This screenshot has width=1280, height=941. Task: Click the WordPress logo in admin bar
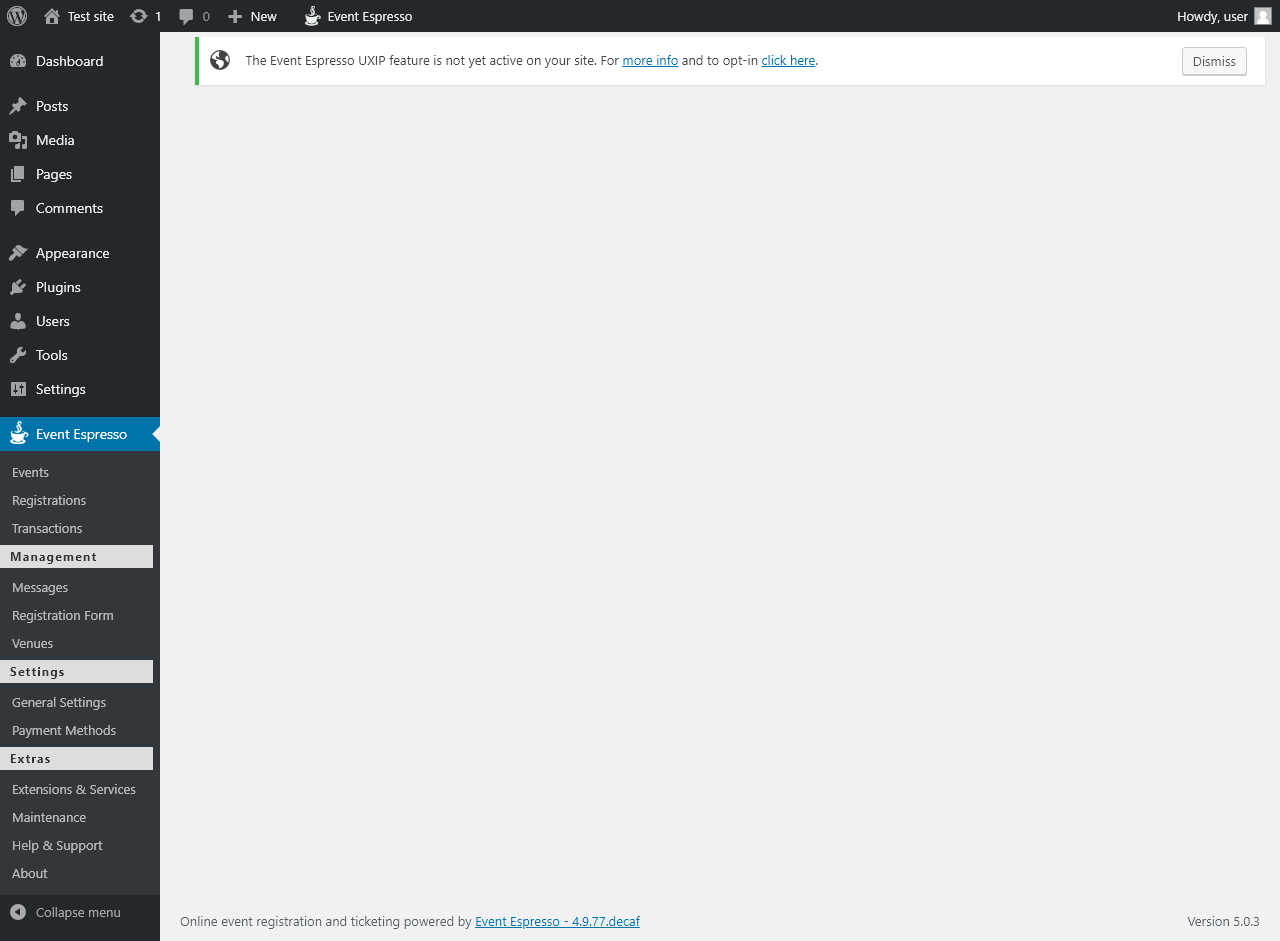tap(18, 16)
